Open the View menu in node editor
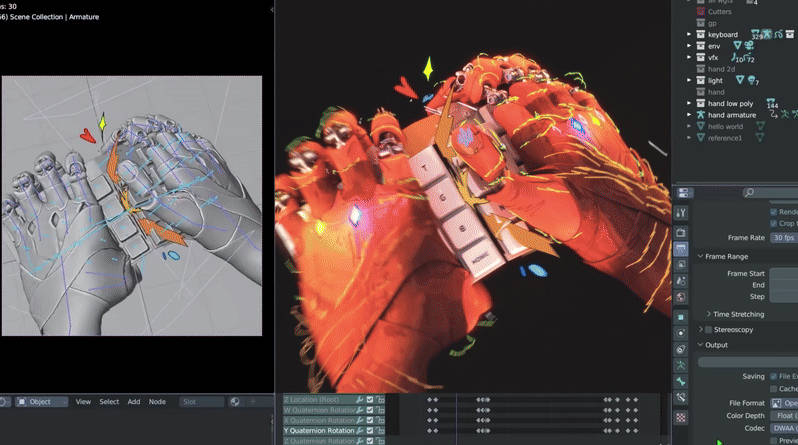Screen dimensions: 798x445 (x=83, y=402)
